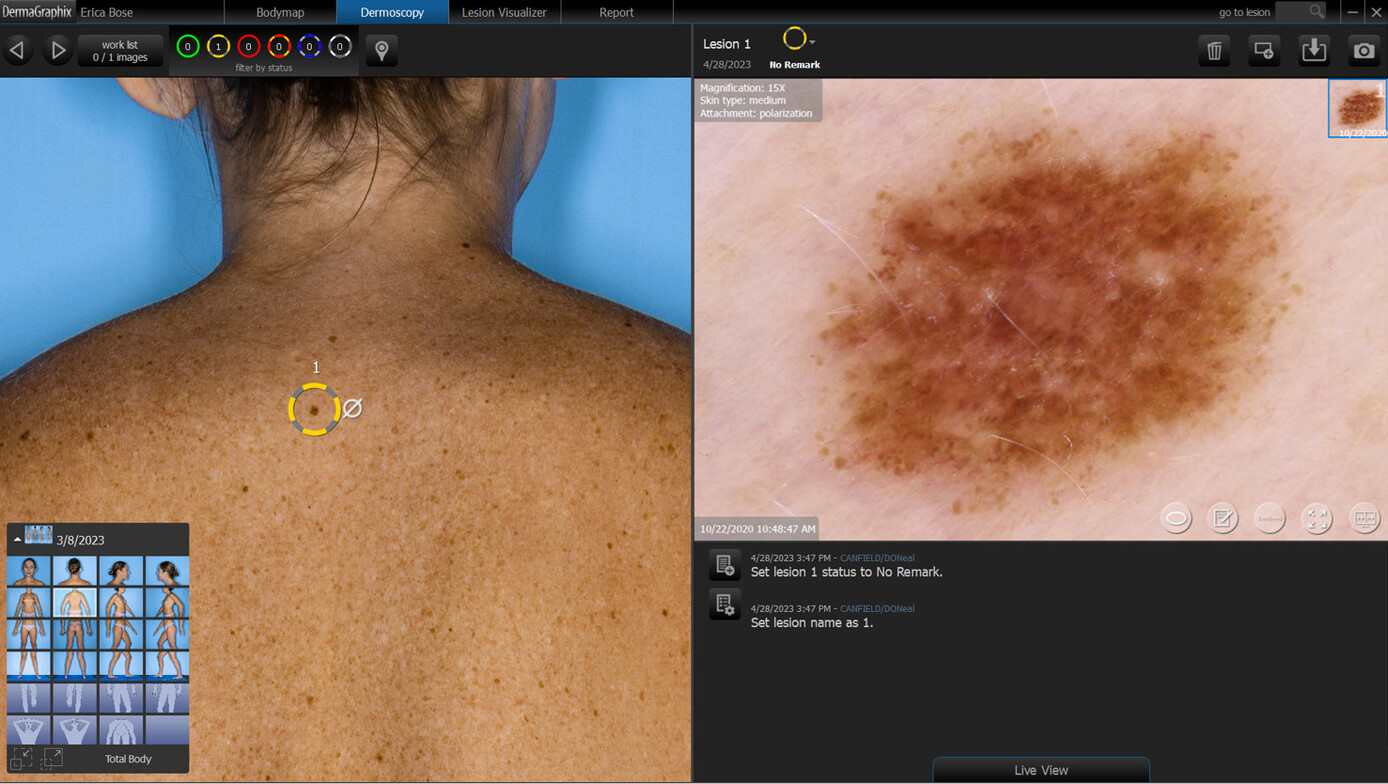Toggle the red status filter circle
Screen dimensions: 1388x784
click(249, 46)
